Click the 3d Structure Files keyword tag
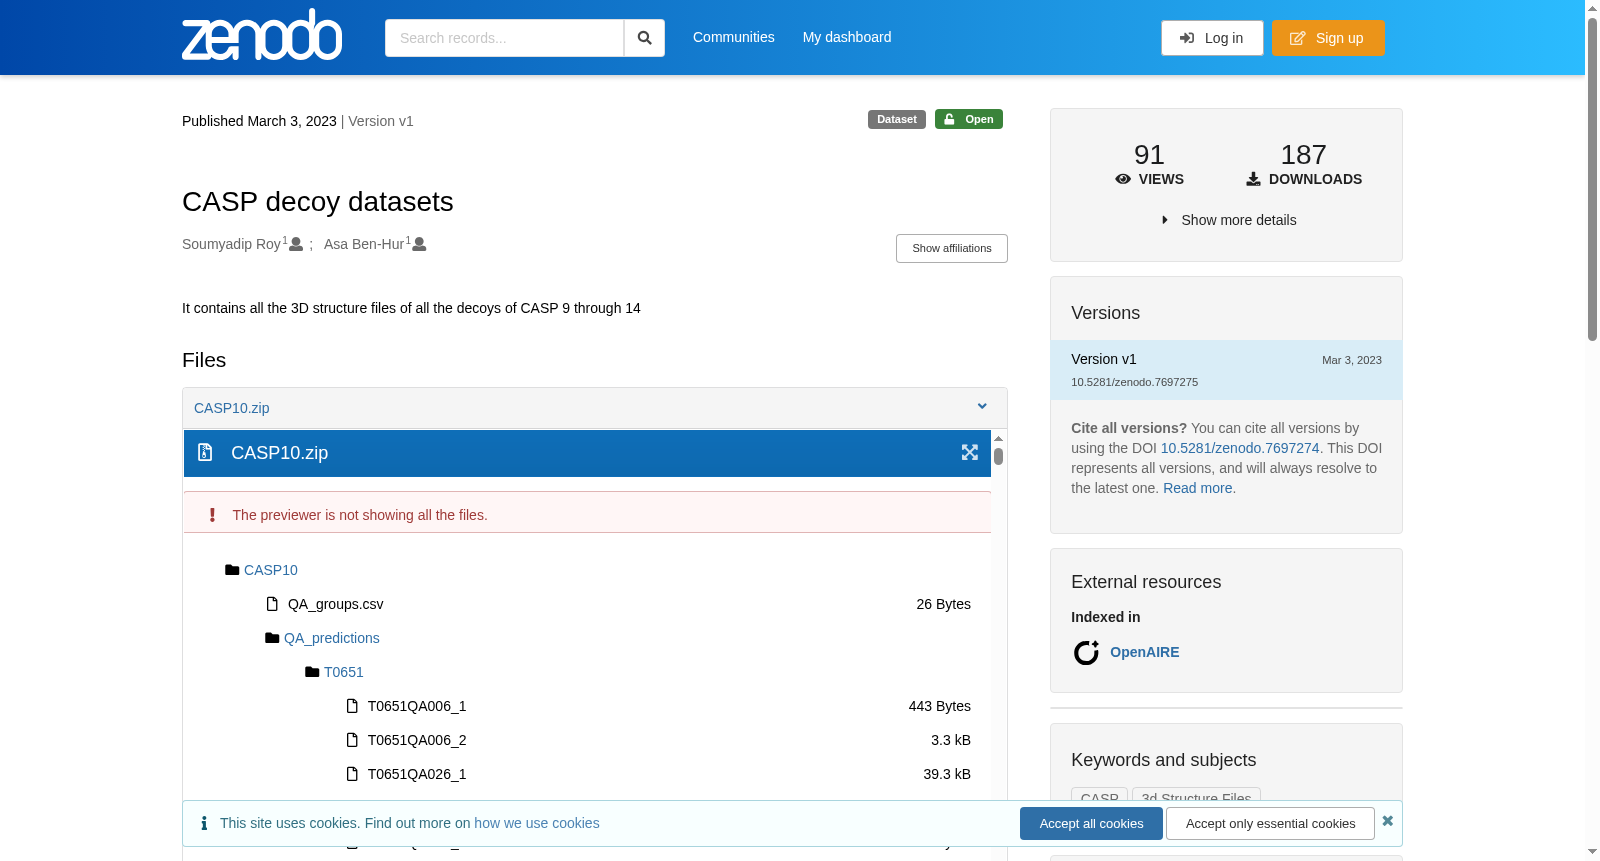 (x=1196, y=796)
